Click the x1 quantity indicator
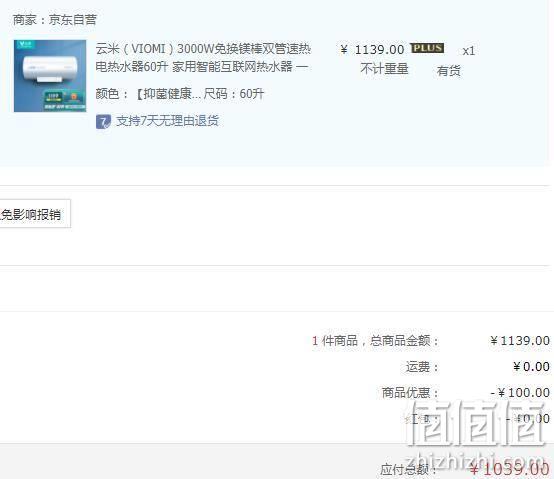 (x=468, y=51)
